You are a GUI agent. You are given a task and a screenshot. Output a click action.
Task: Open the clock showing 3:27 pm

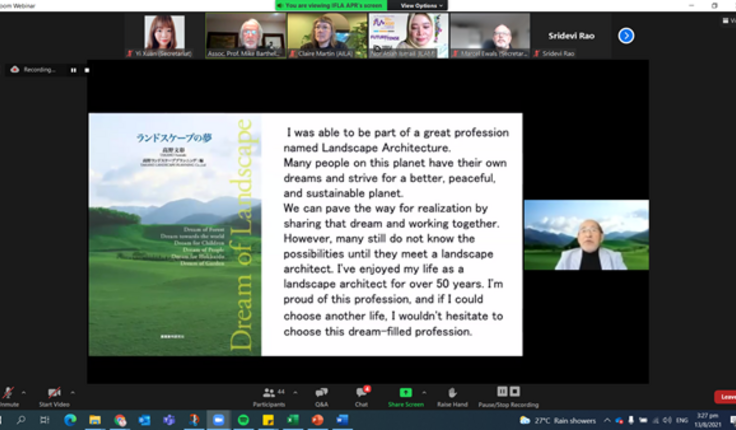click(x=707, y=420)
